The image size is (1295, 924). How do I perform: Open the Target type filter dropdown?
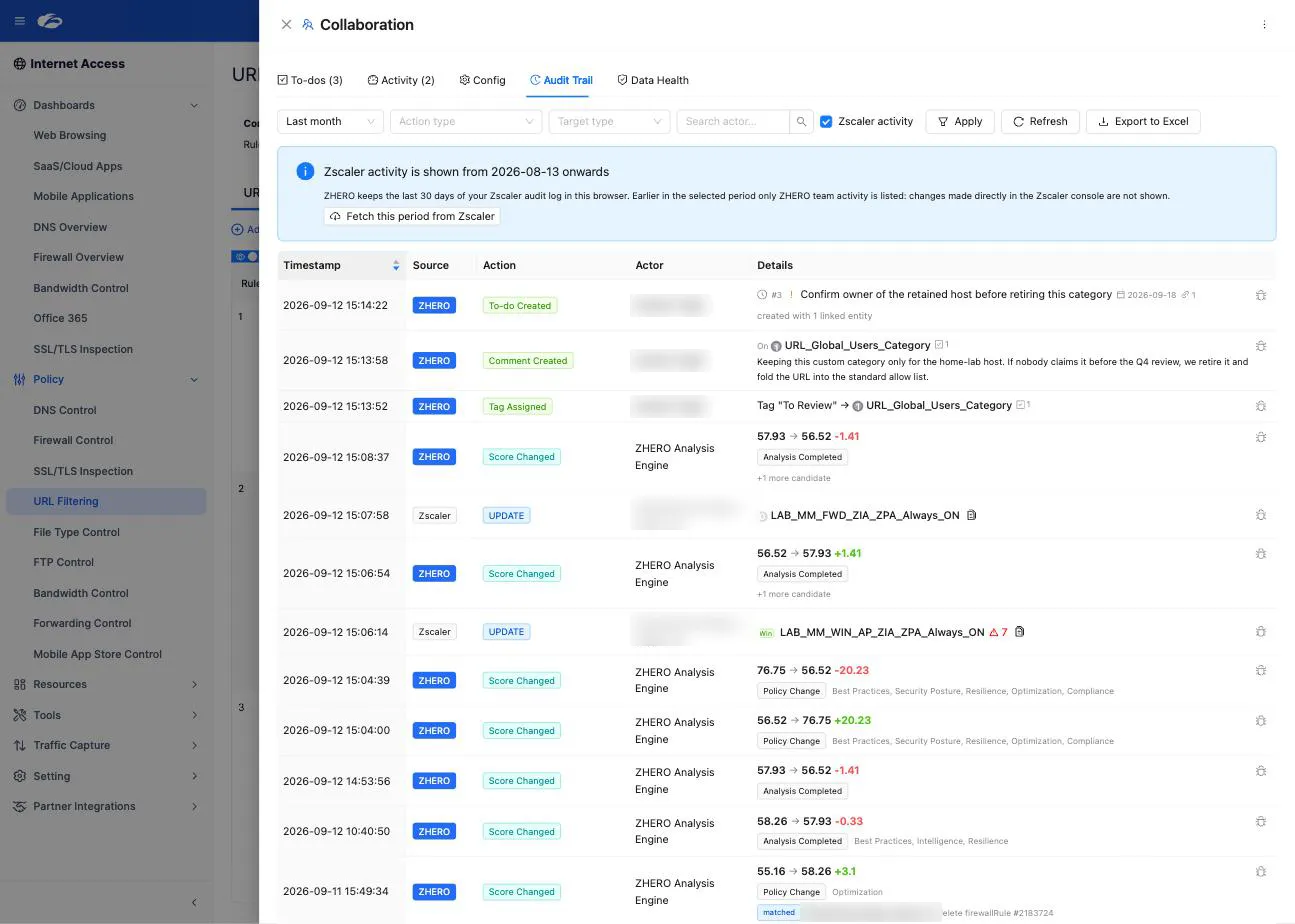(x=609, y=121)
